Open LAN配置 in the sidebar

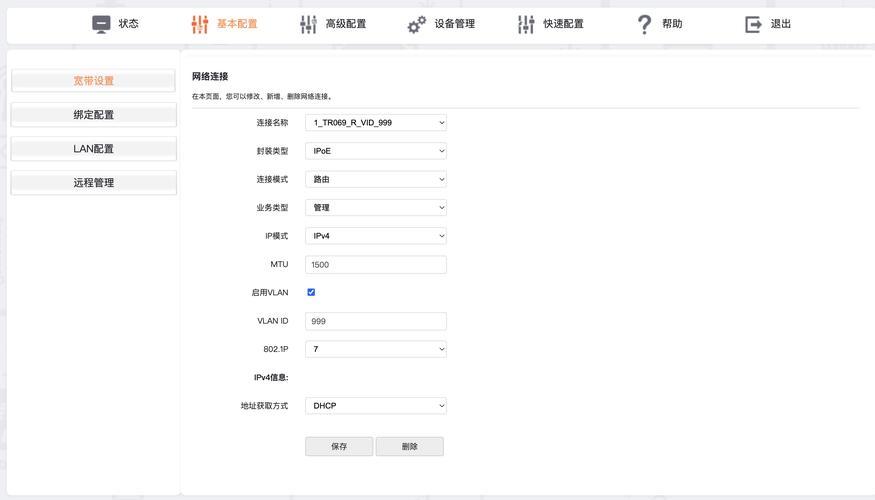tap(93, 148)
